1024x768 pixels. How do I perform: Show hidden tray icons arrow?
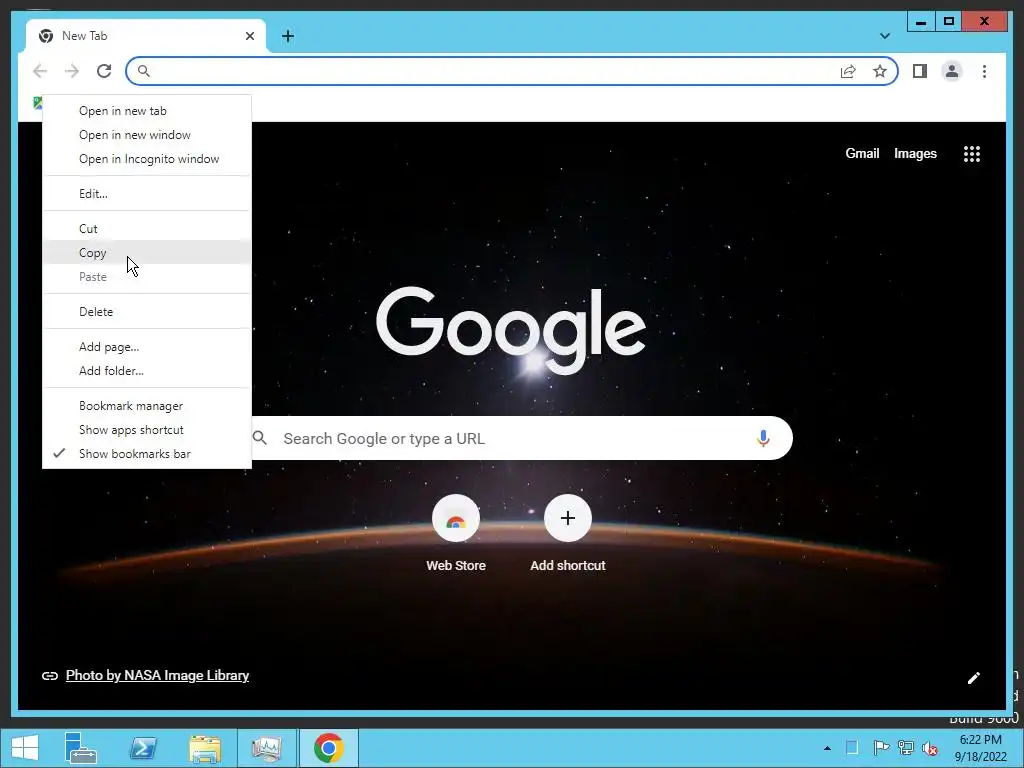pyautogui.click(x=827, y=748)
